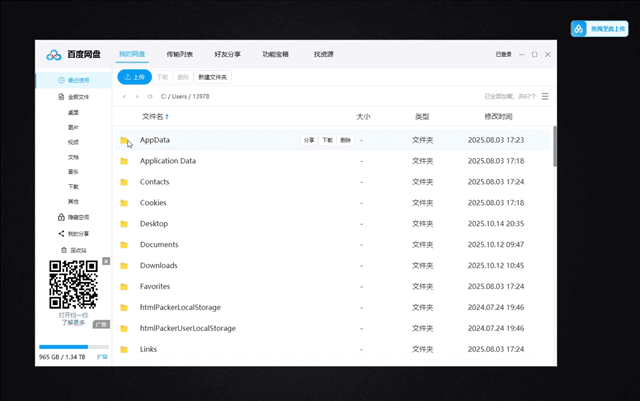Image resolution: width=640 pixels, height=401 pixels.
Task: Click the document icon beside 全部文件
Action: (61, 97)
